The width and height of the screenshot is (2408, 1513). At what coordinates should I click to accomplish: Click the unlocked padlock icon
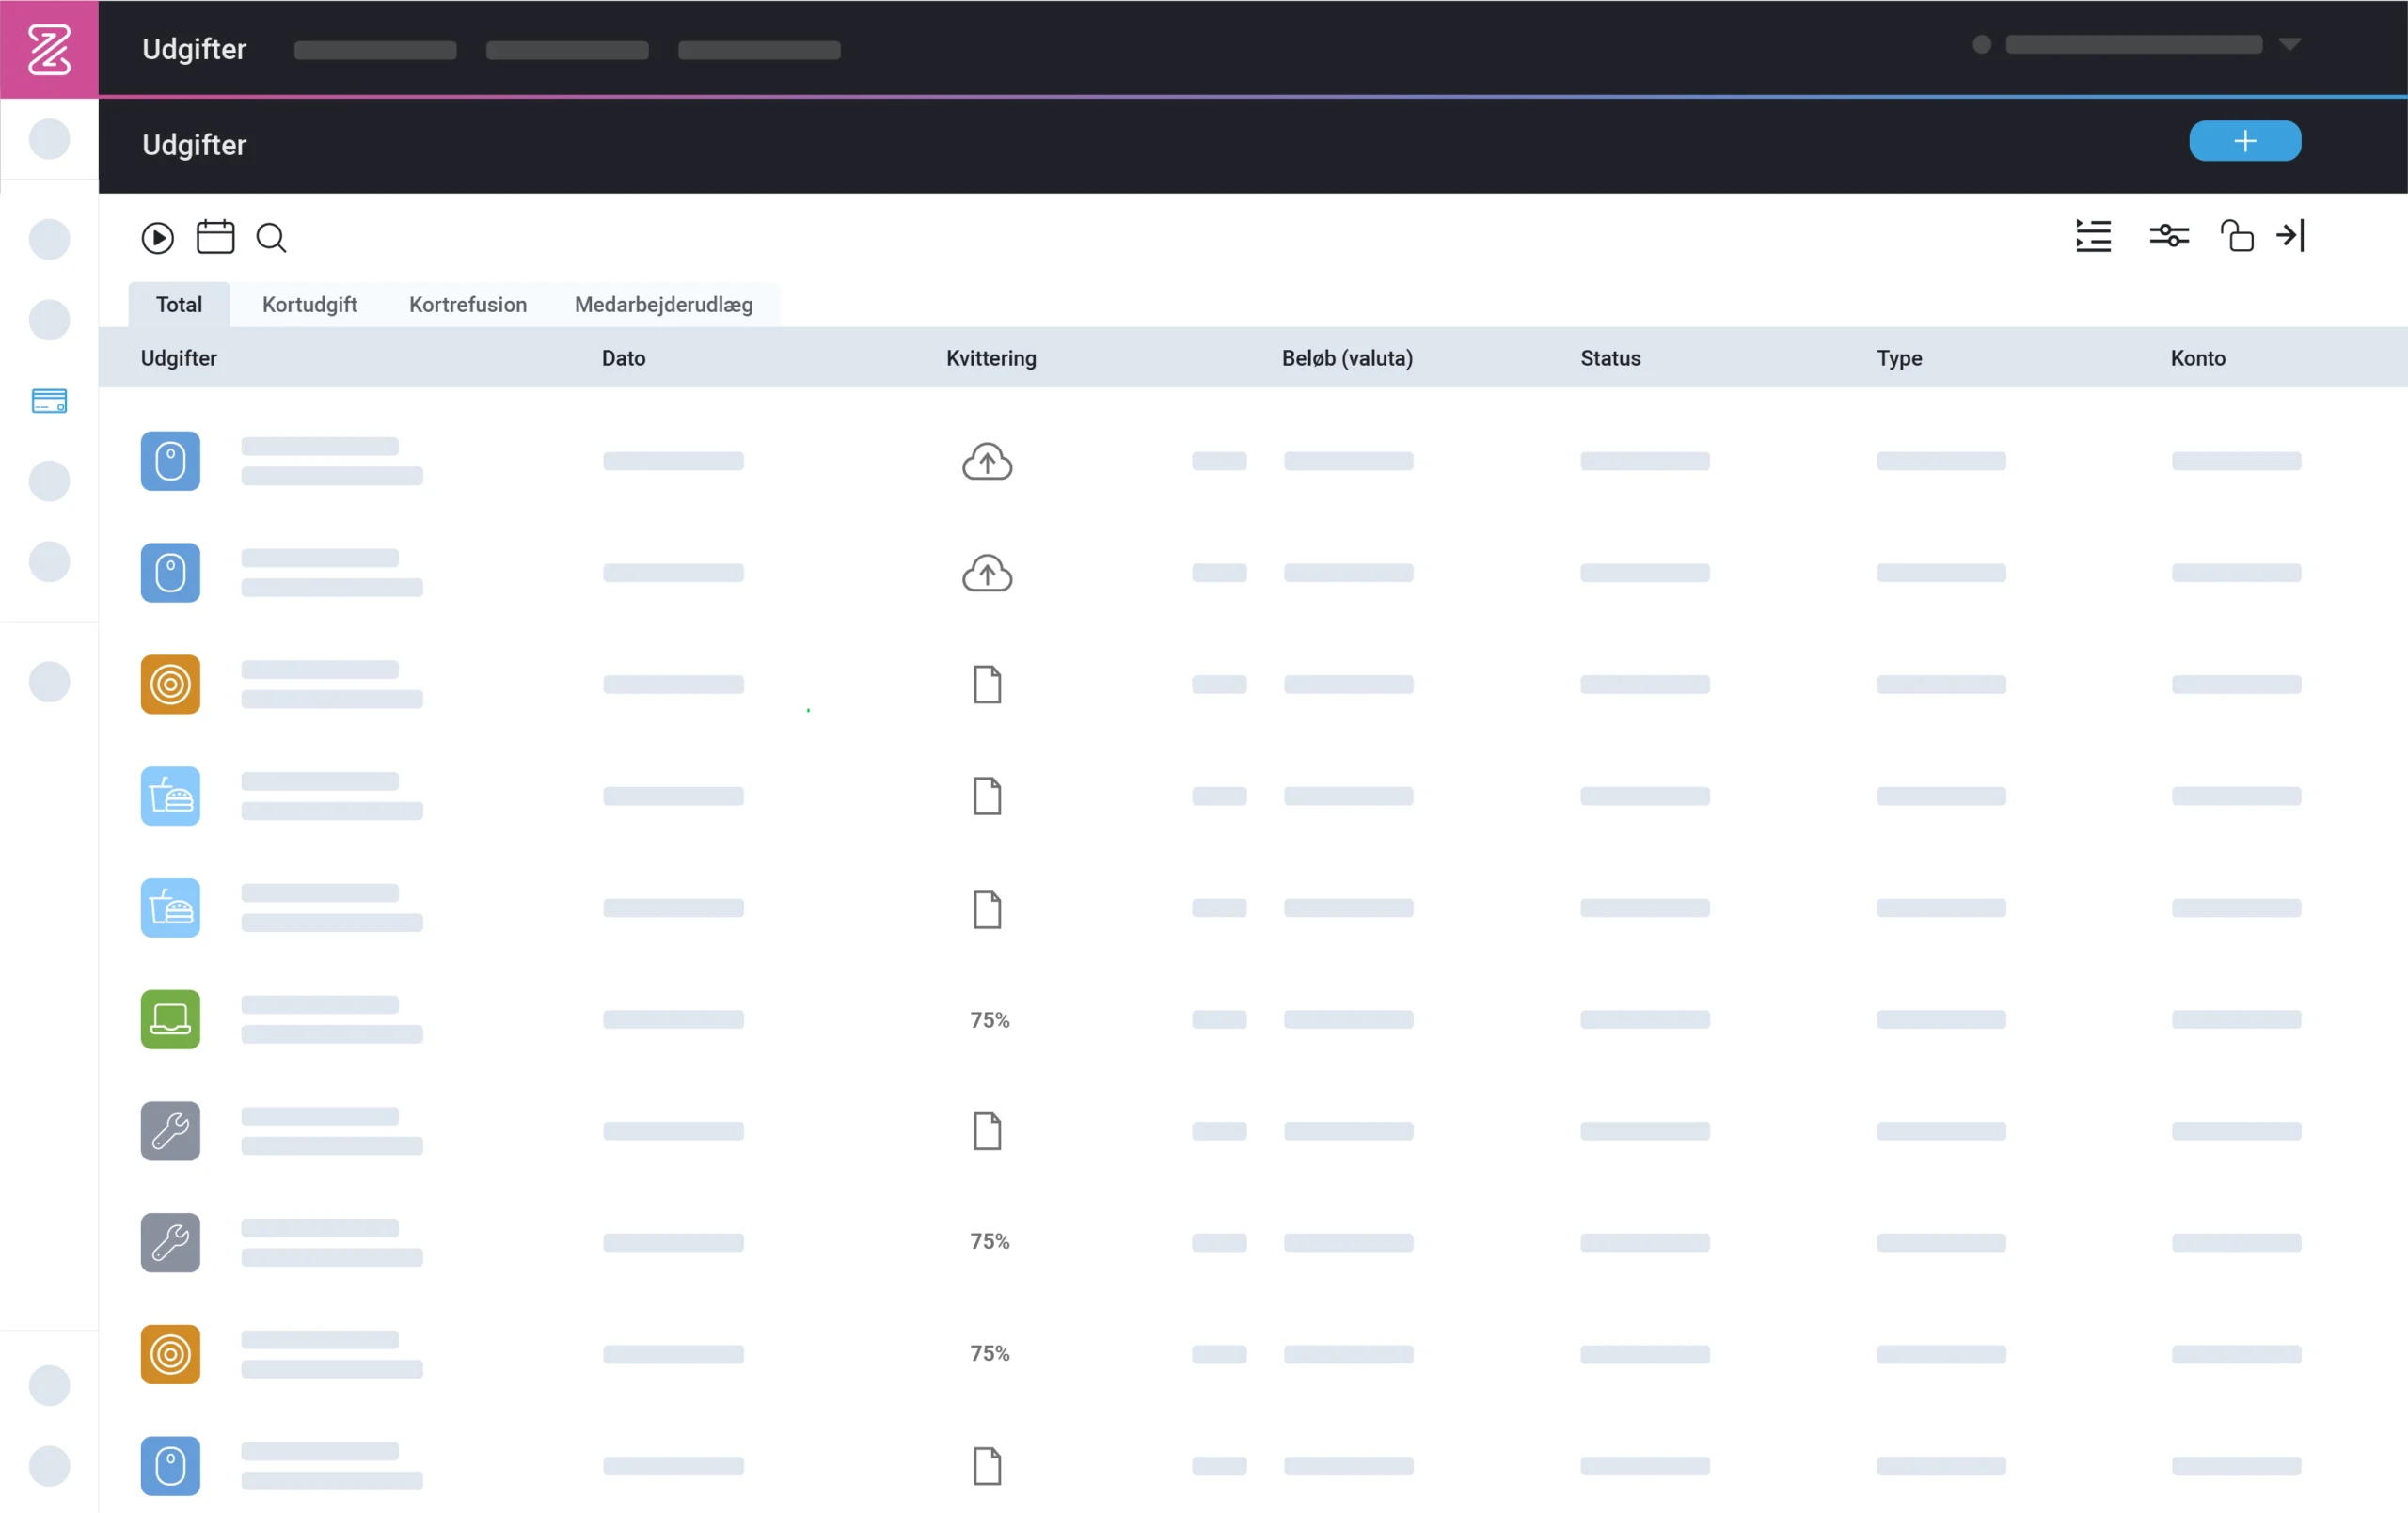pyautogui.click(x=2236, y=236)
